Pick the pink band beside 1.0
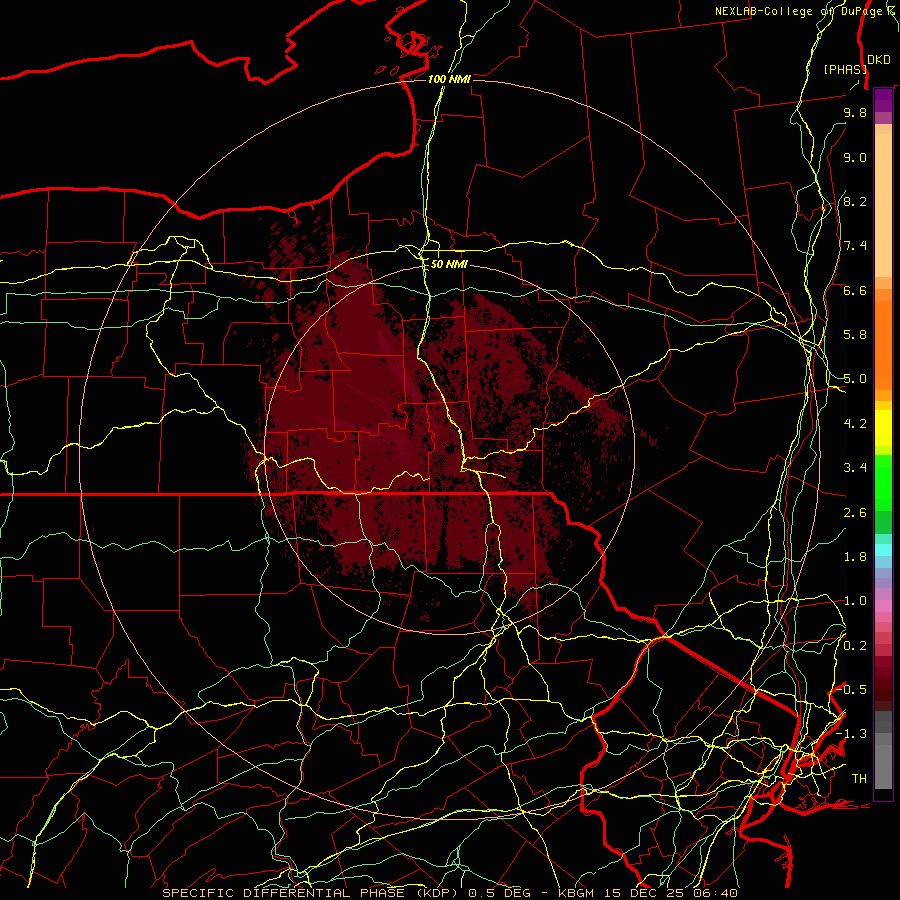Viewport: 900px width, 900px height. (x=883, y=606)
